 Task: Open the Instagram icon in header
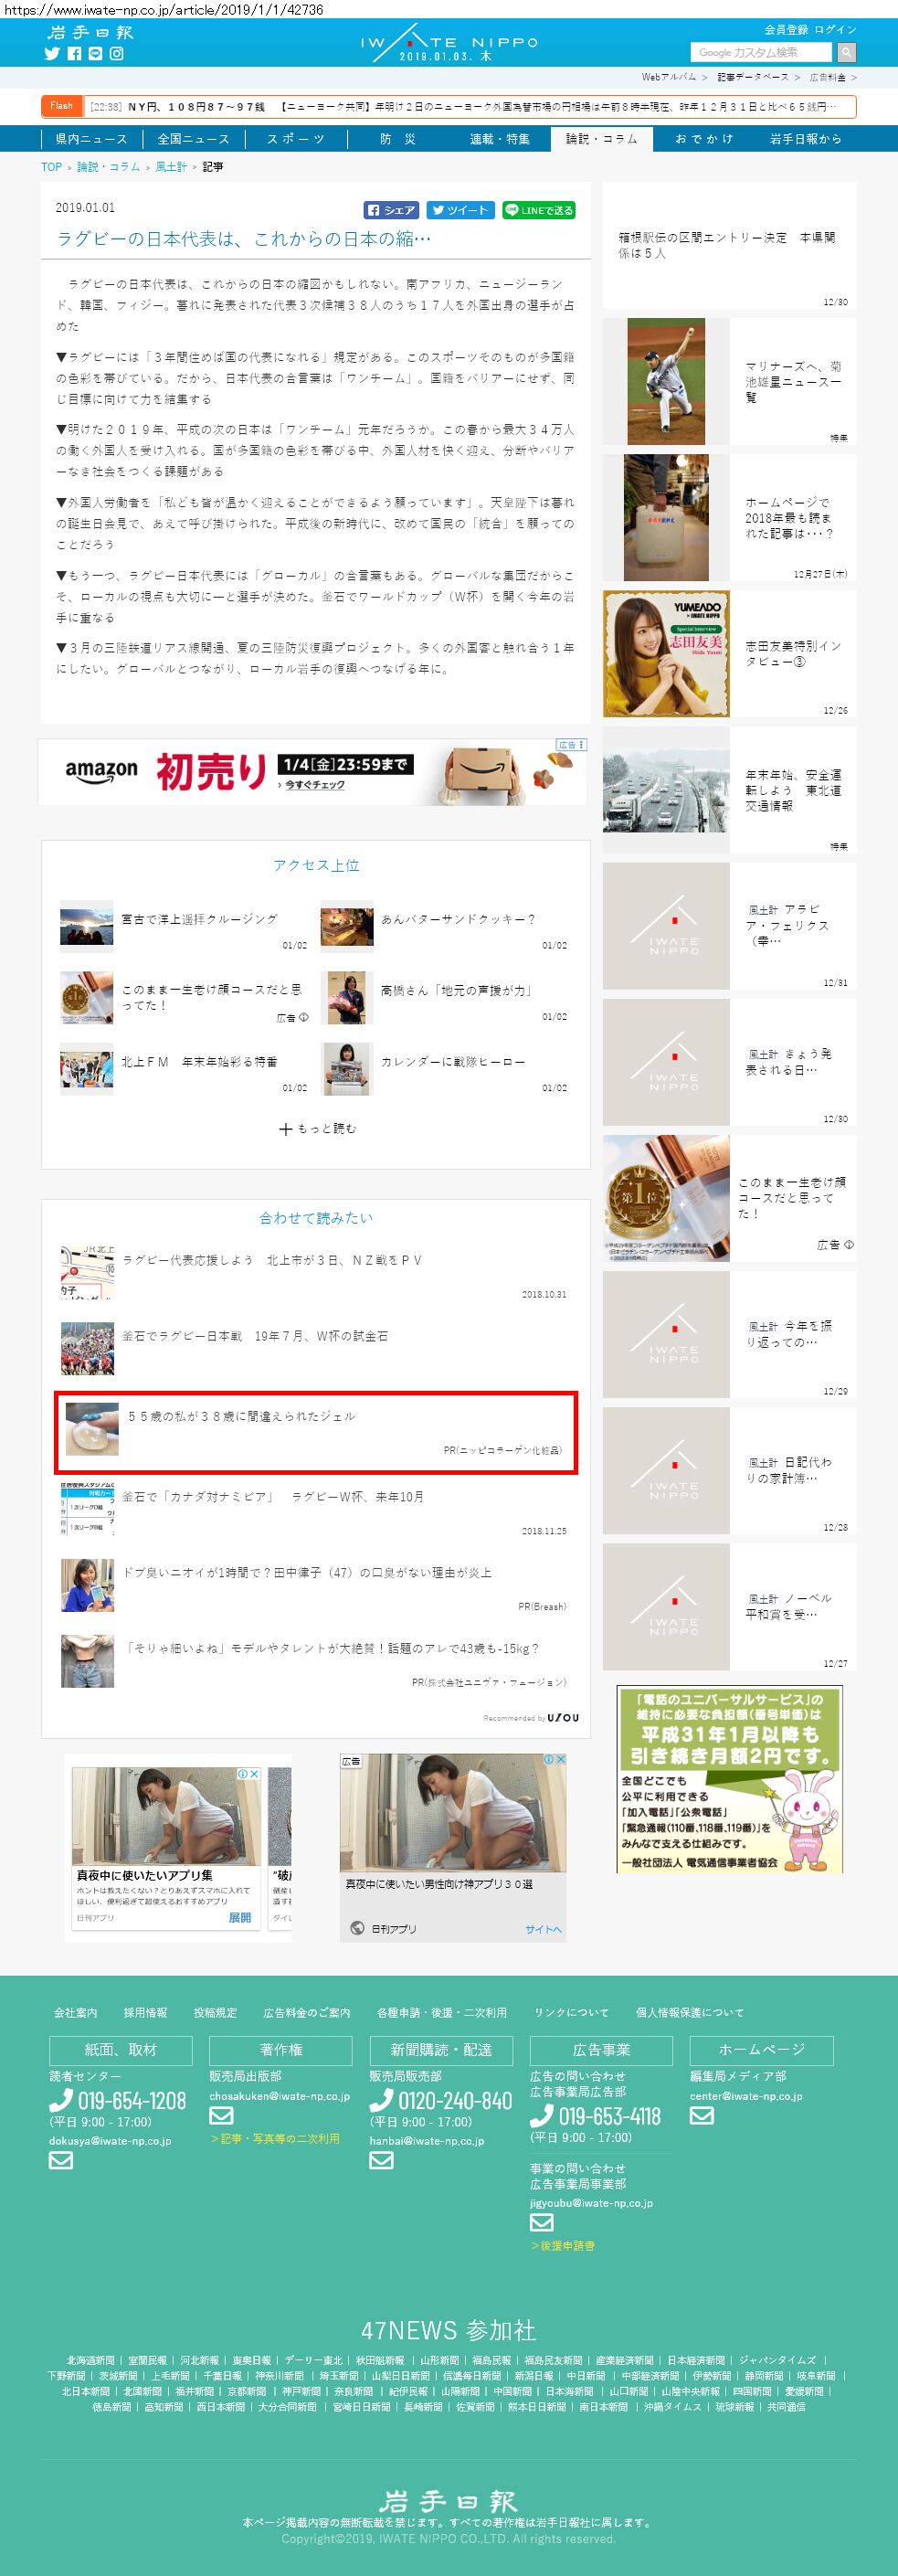click(x=117, y=54)
